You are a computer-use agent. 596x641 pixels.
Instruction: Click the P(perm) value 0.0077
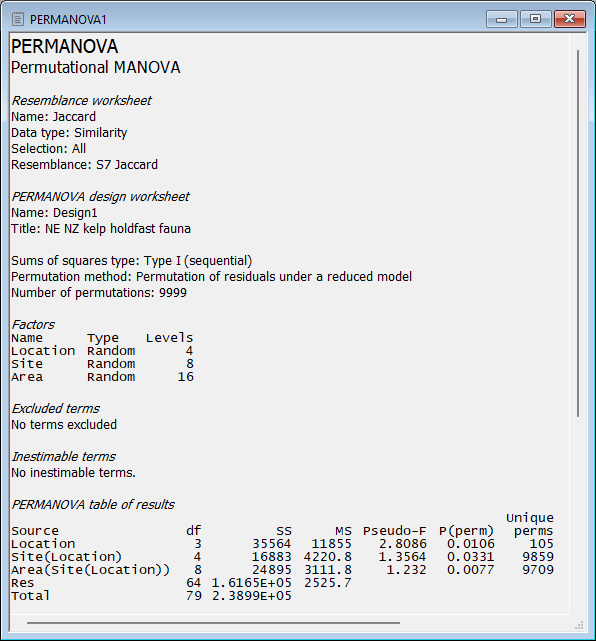tap(471, 570)
